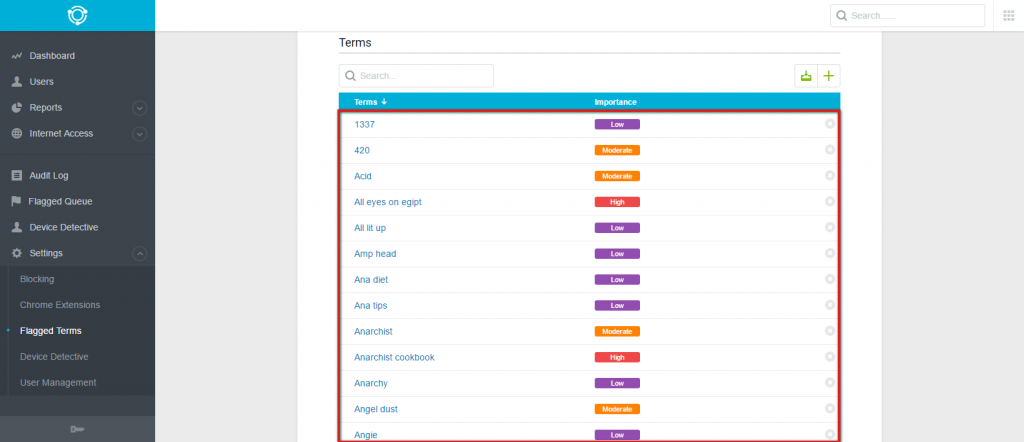
Task: Remove the Anarchist term row
Action: coord(829,331)
